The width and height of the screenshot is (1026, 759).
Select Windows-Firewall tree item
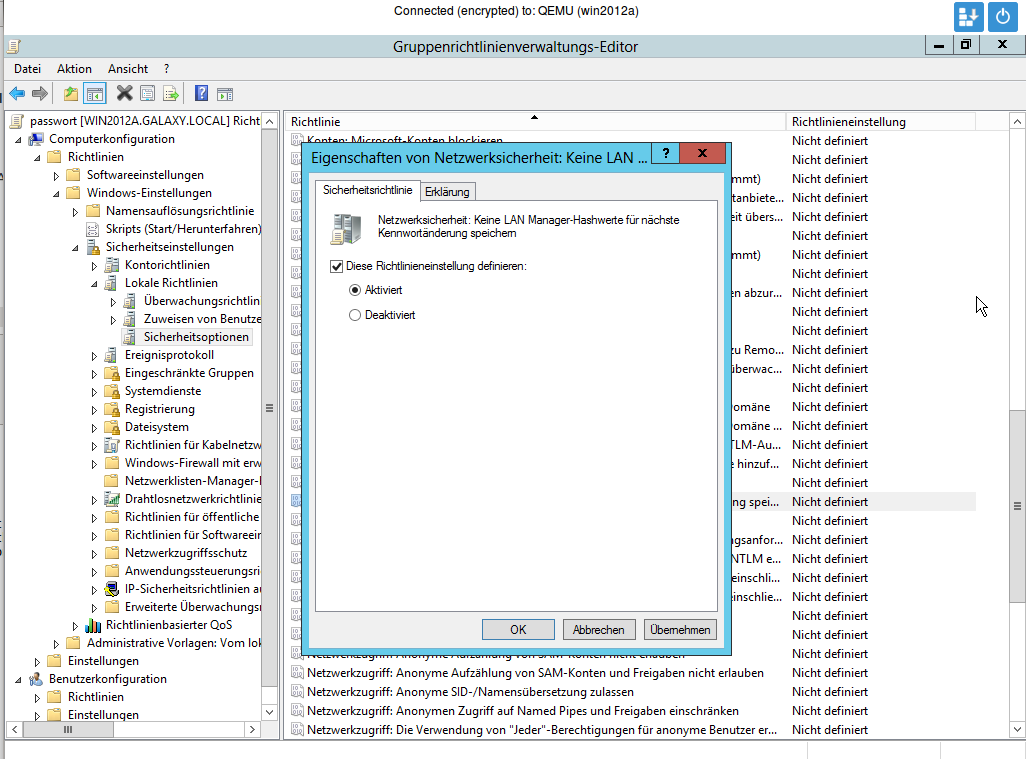tap(192, 463)
